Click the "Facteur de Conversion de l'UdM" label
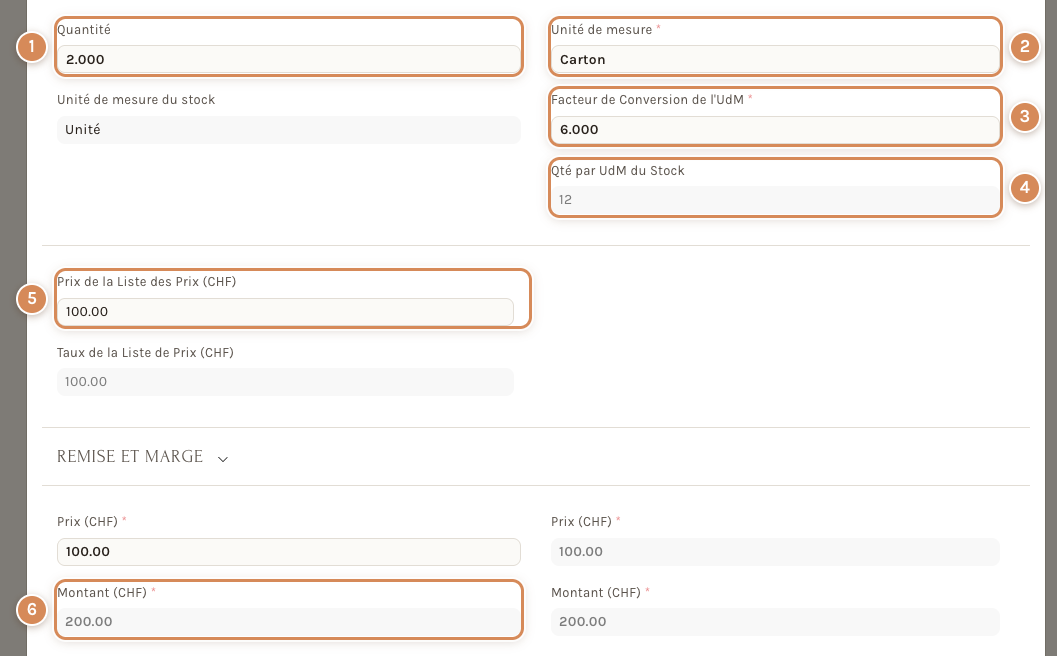This screenshot has width=1057, height=656. pos(647,100)
